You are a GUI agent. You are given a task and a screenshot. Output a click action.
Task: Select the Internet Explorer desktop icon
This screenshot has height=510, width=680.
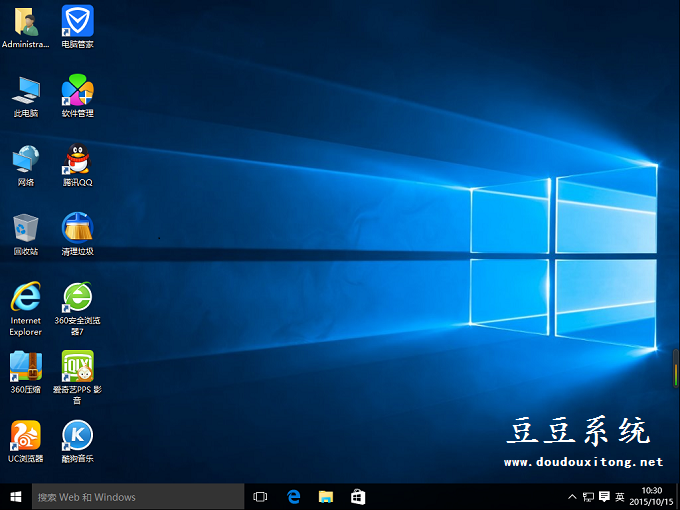tap(25, 297)
